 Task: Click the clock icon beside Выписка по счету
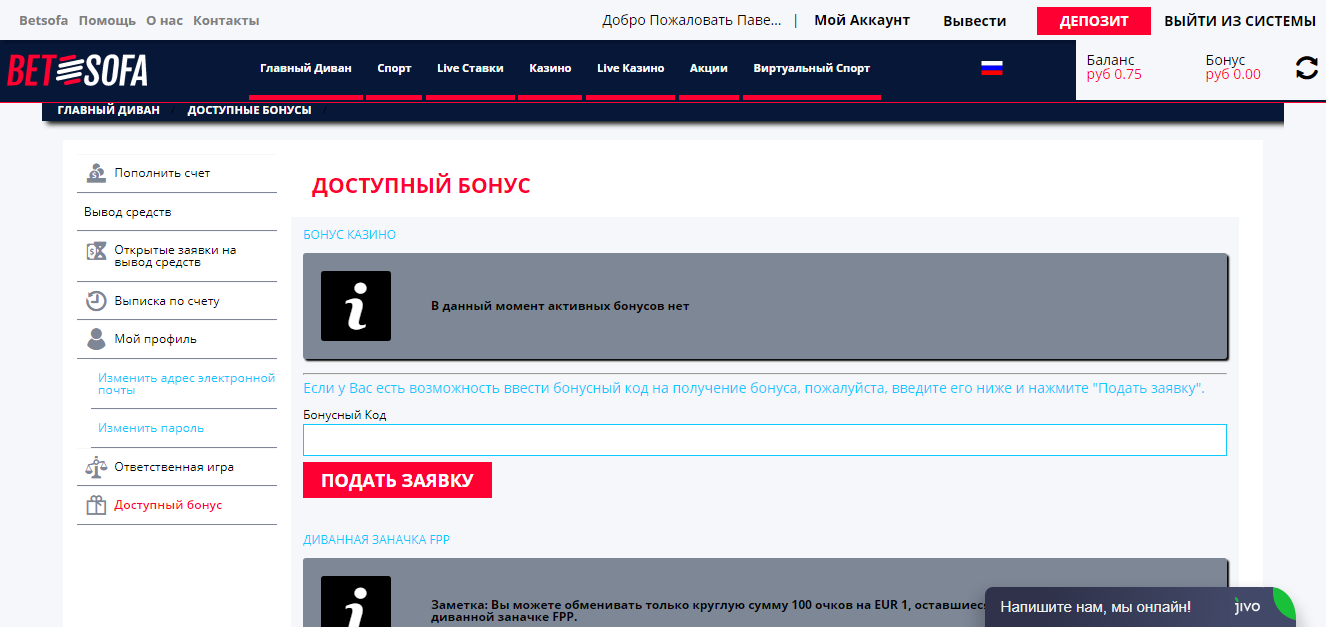(96, 300)
